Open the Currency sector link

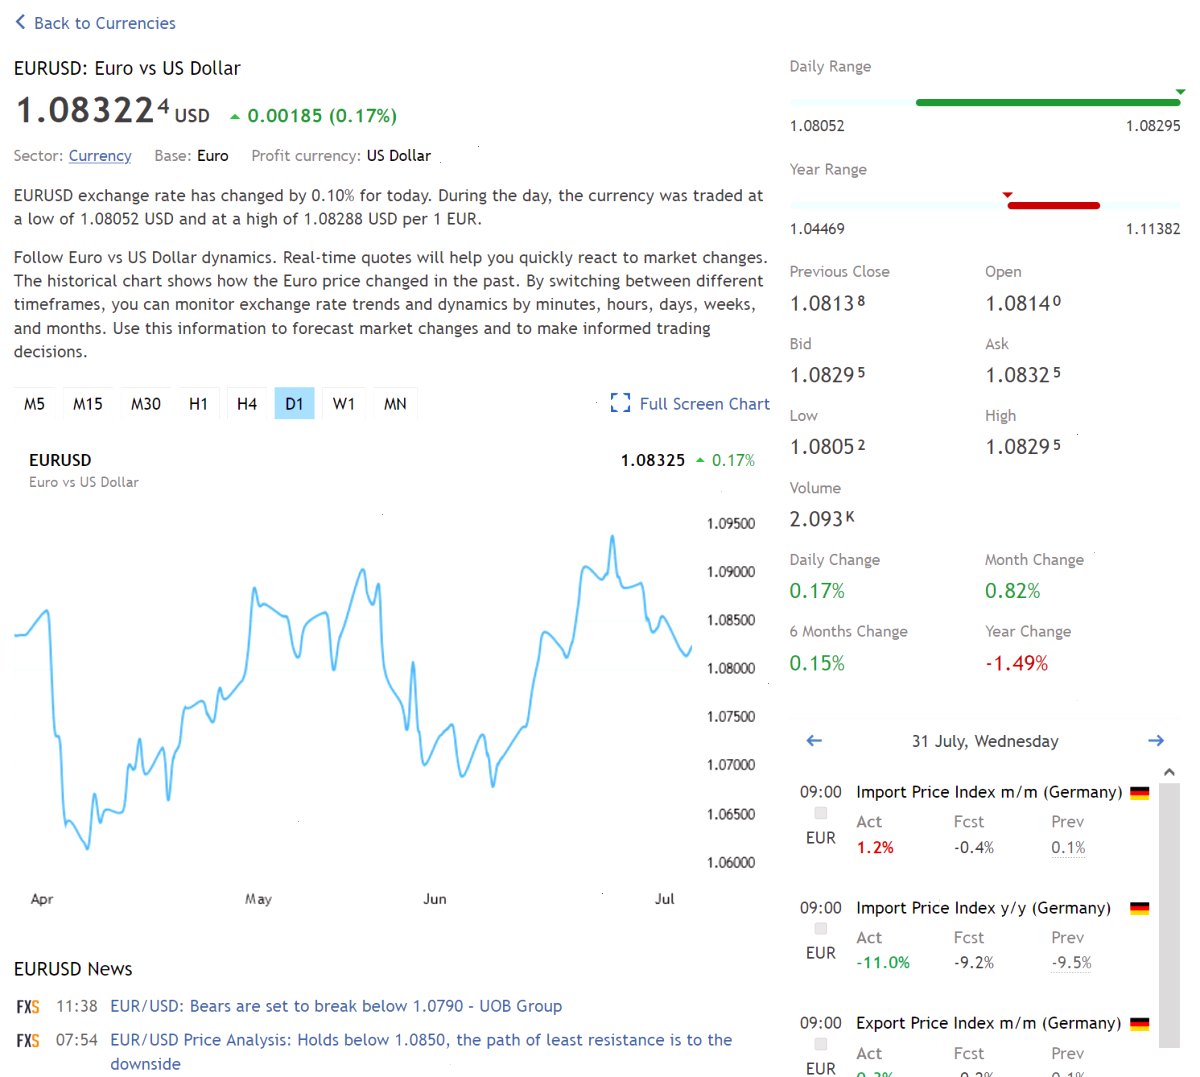point(100,156)
